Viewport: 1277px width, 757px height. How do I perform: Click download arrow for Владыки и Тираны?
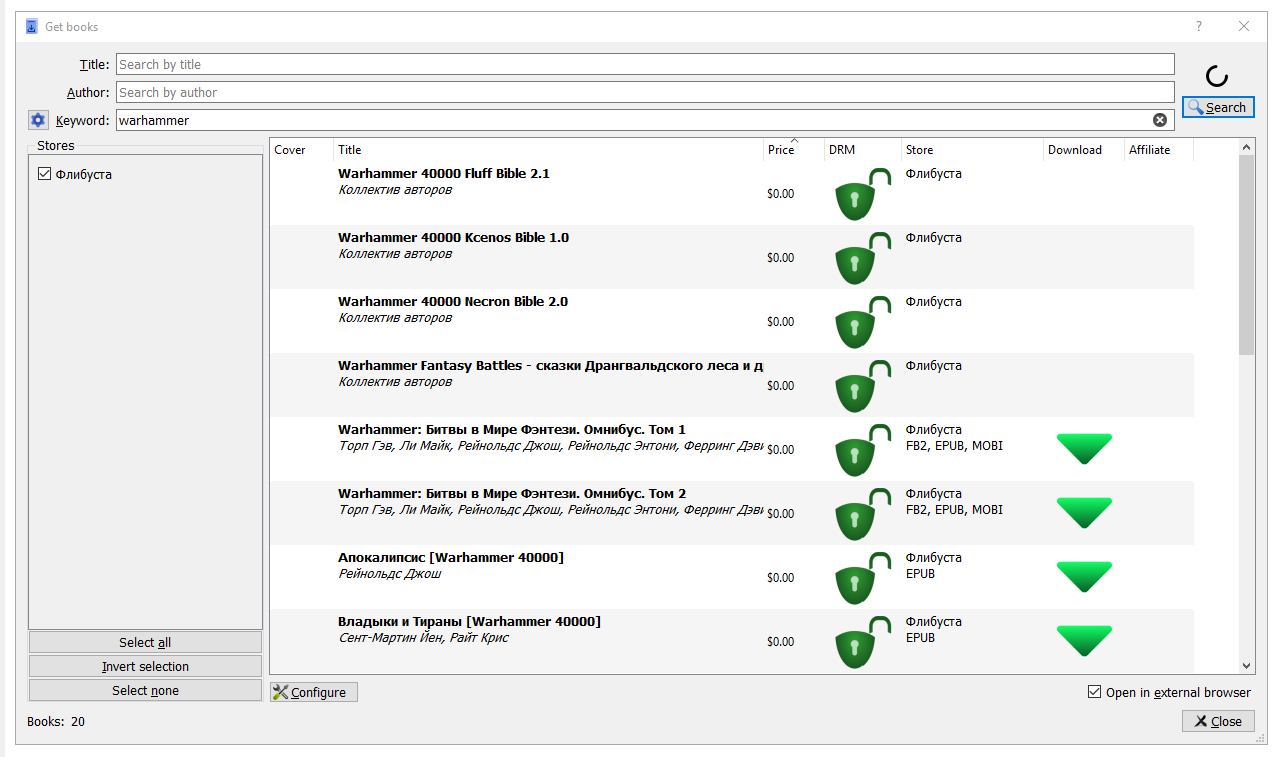coord(1084,641)
